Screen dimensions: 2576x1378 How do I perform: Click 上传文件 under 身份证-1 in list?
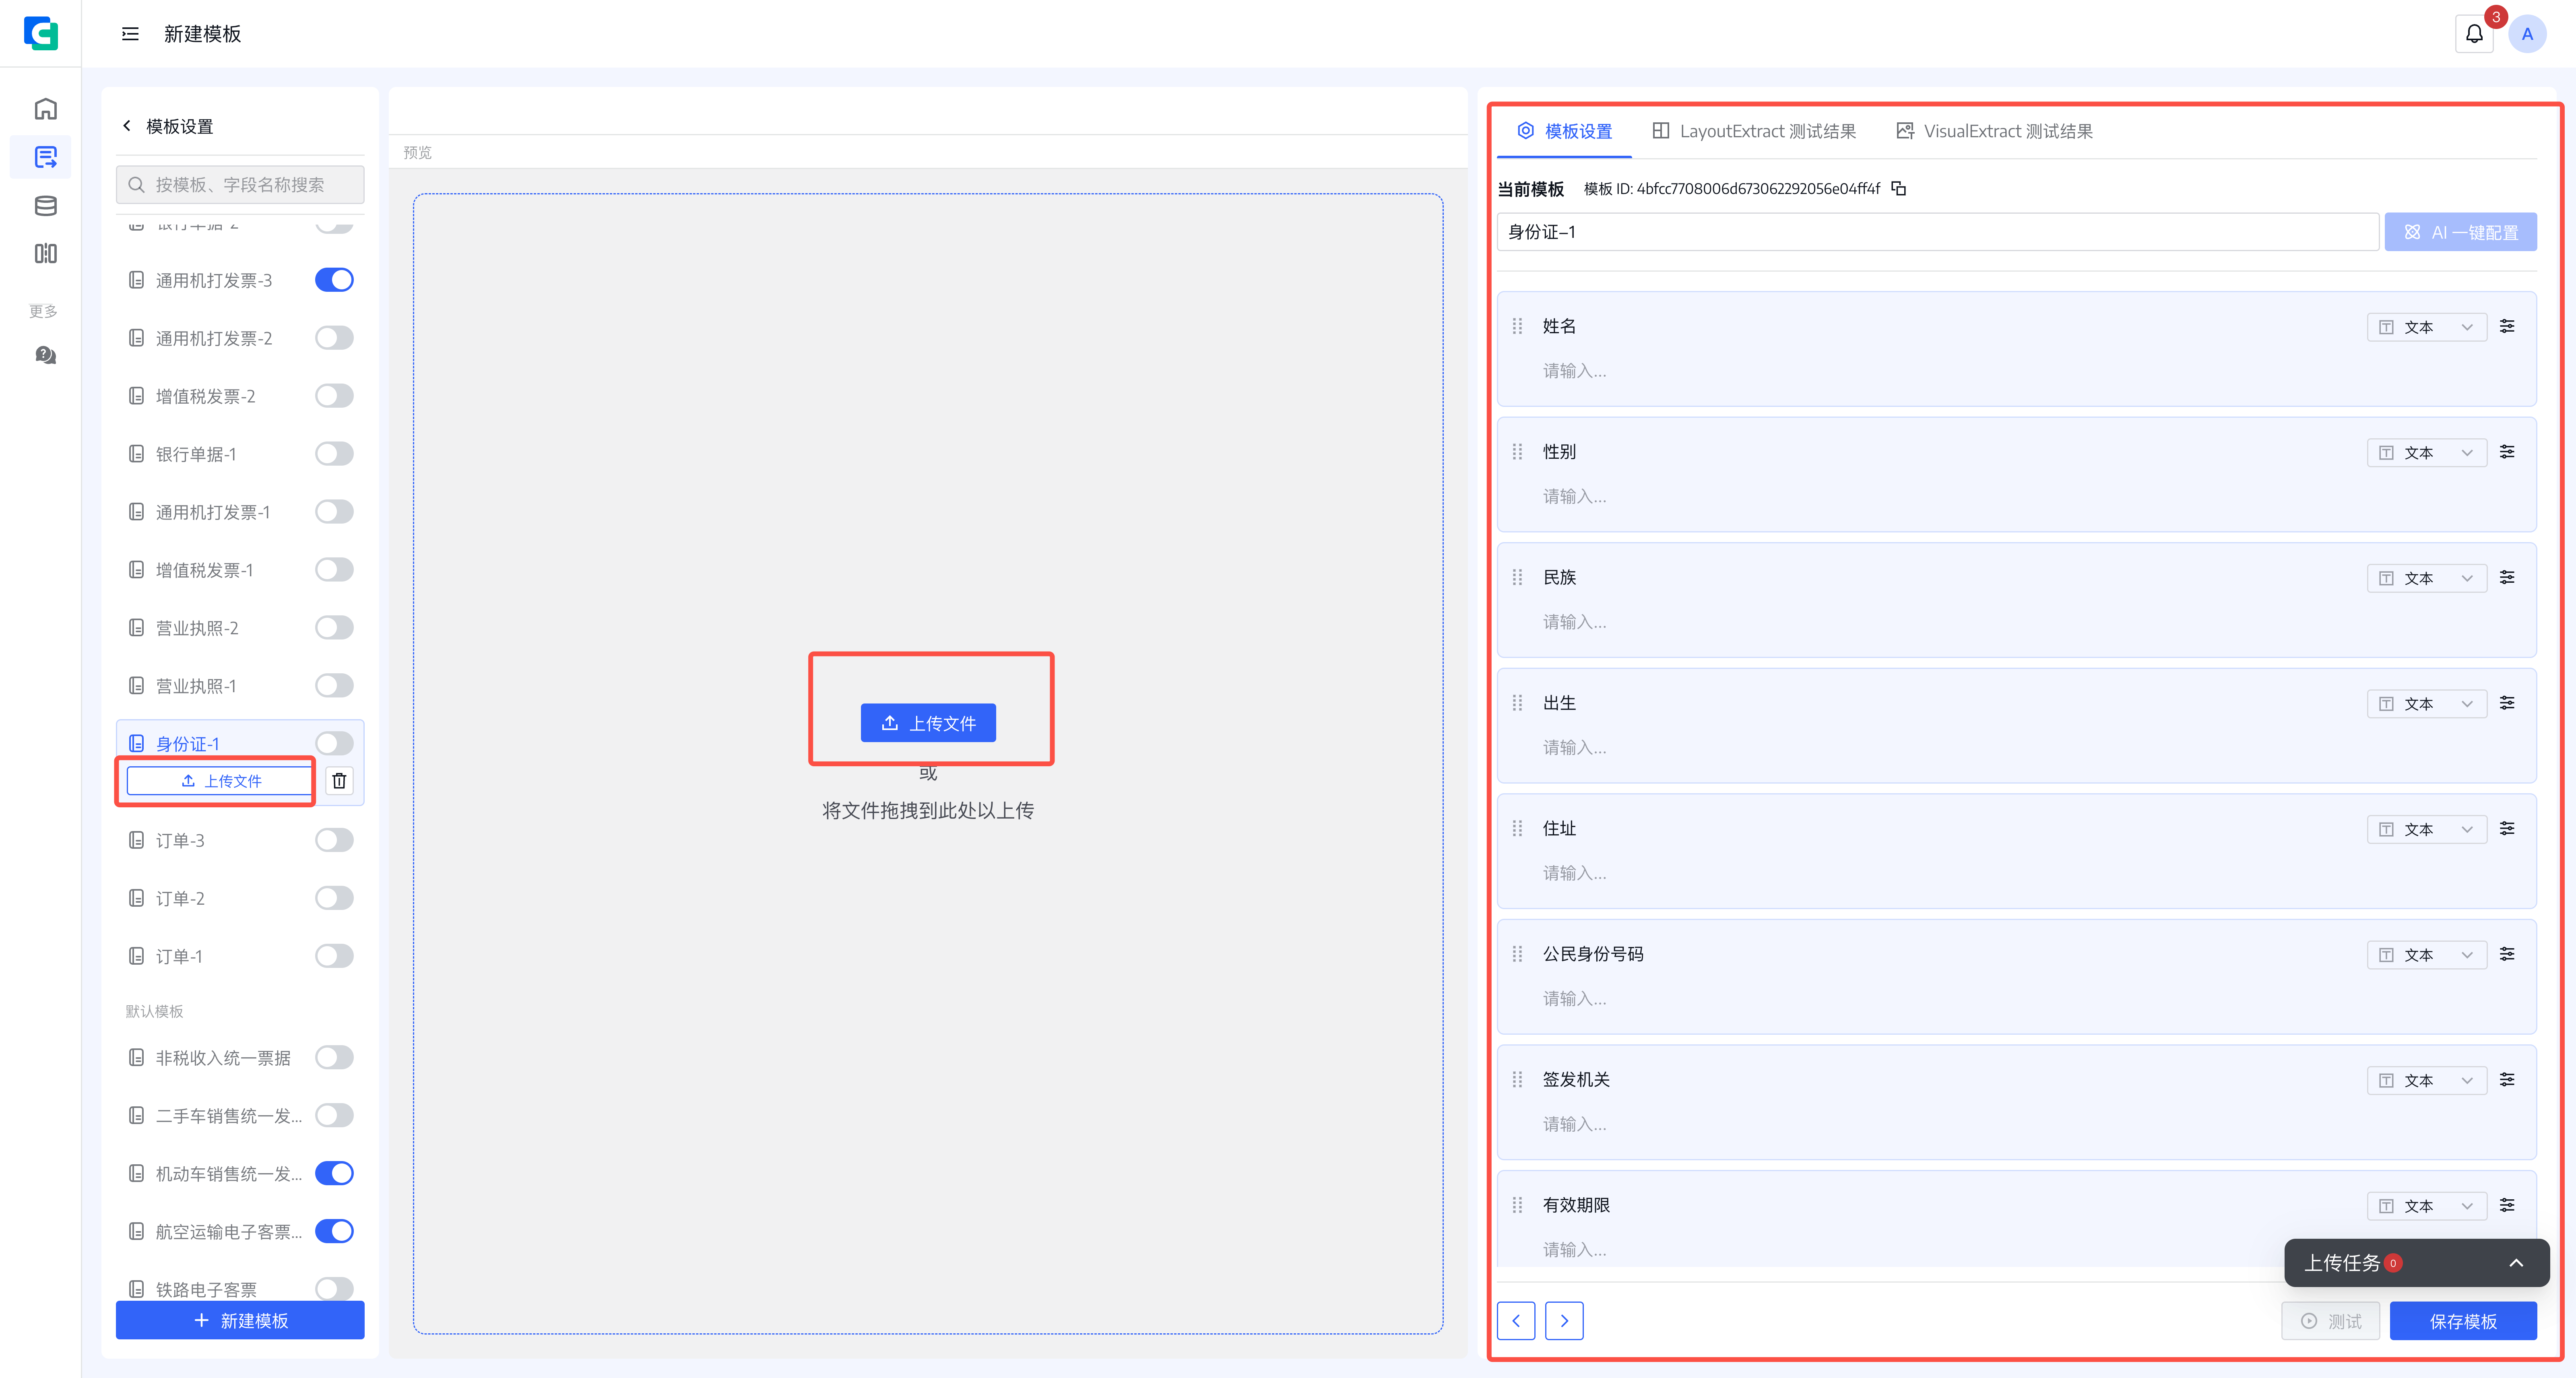coord(221,781)
